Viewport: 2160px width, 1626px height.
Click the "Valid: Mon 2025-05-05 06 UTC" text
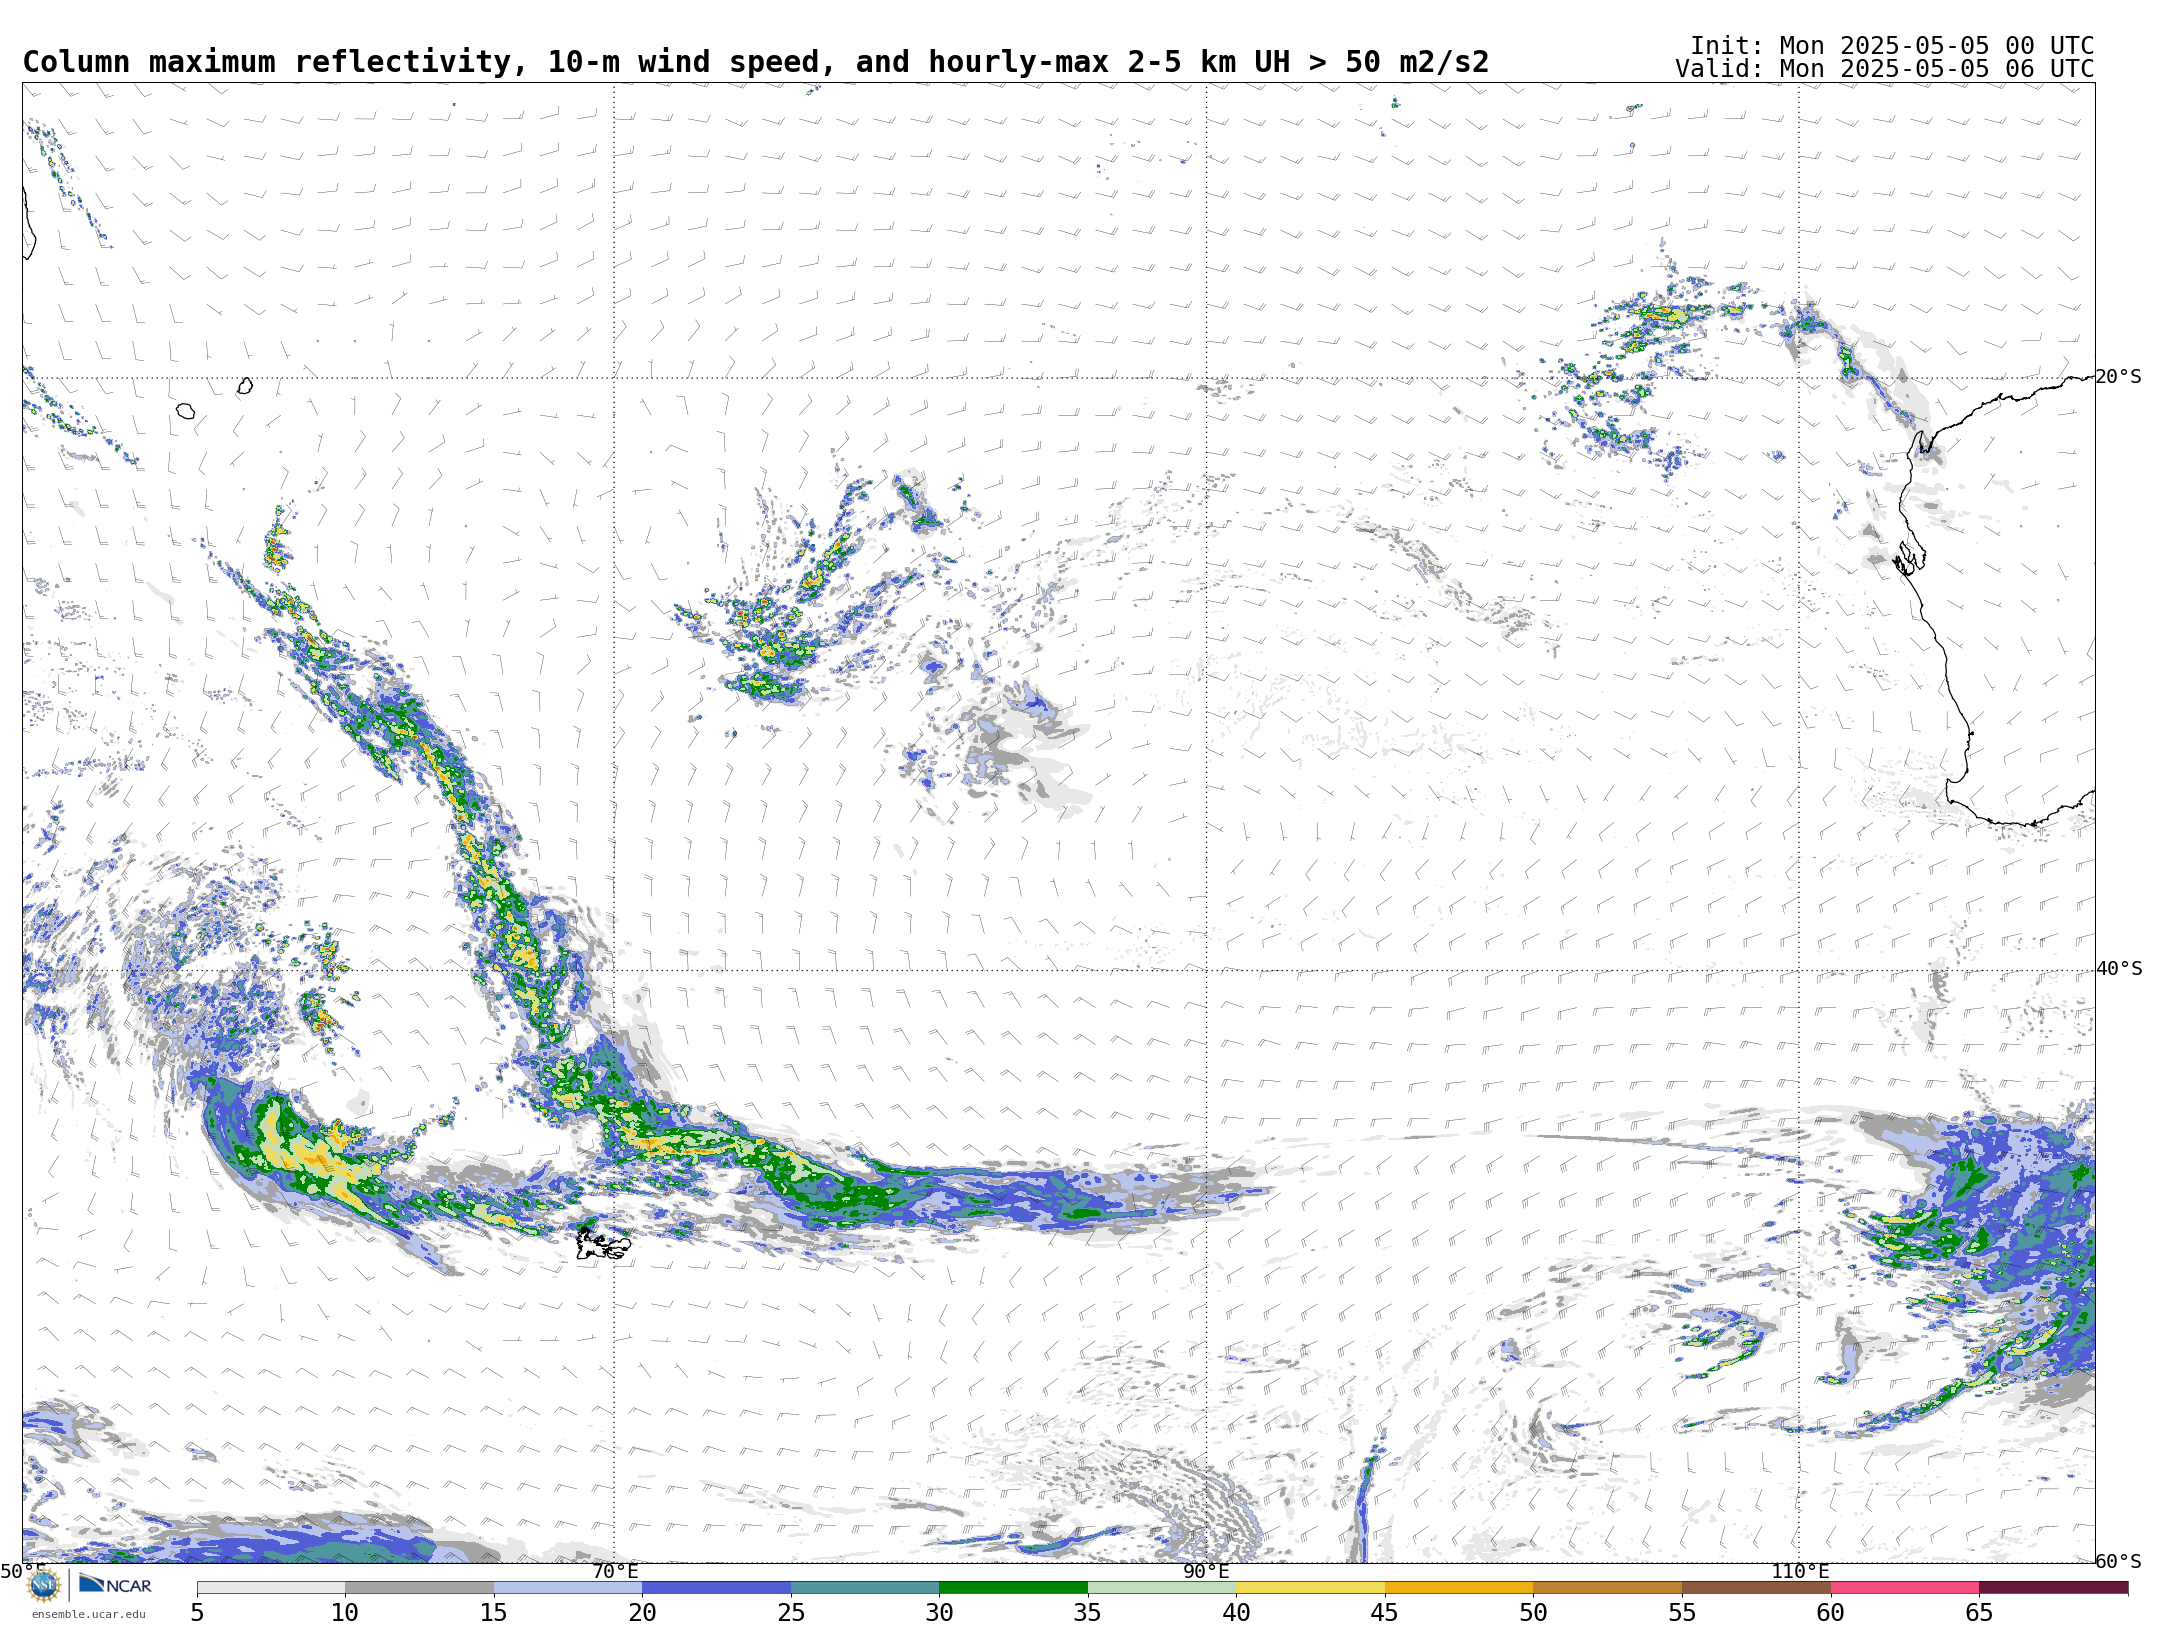(x=1885, y=69)
